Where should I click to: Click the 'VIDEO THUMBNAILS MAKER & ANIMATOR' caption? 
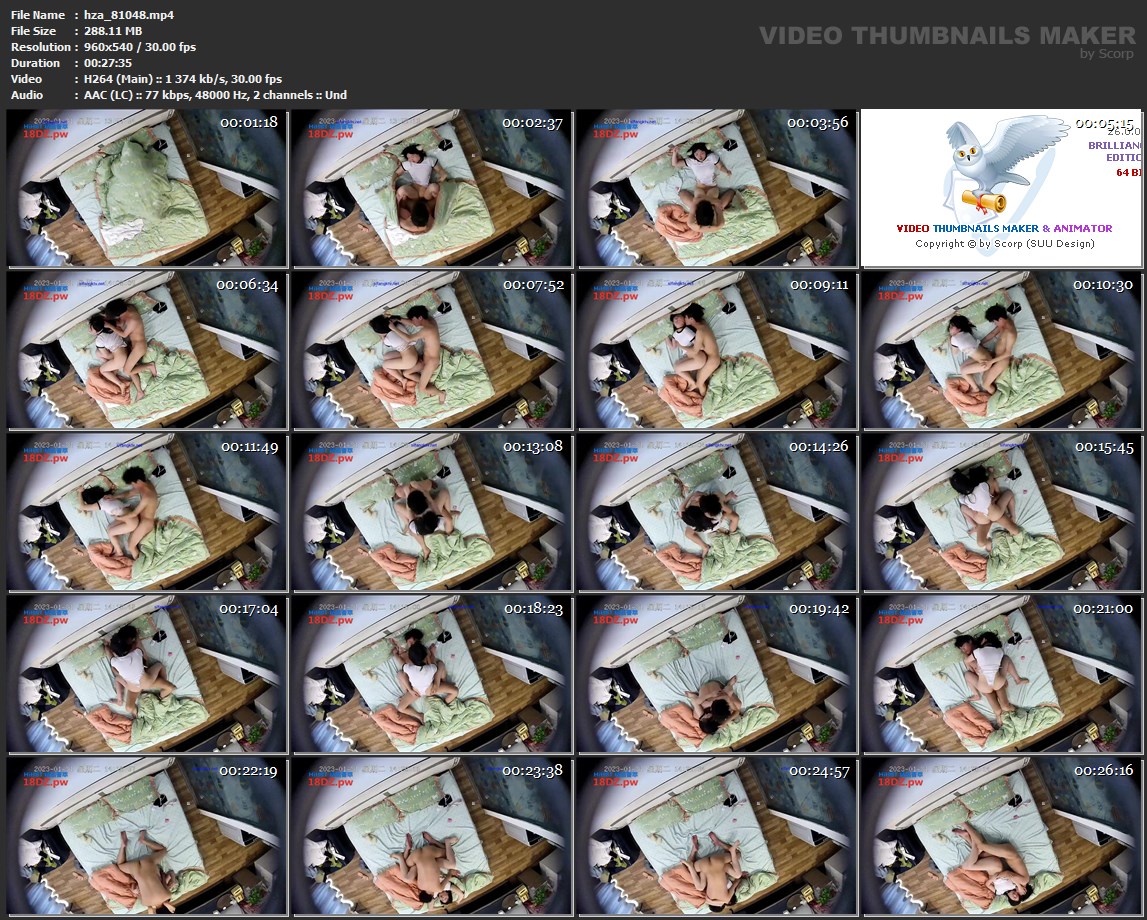pyautogui.click(x=1004, y=228)
